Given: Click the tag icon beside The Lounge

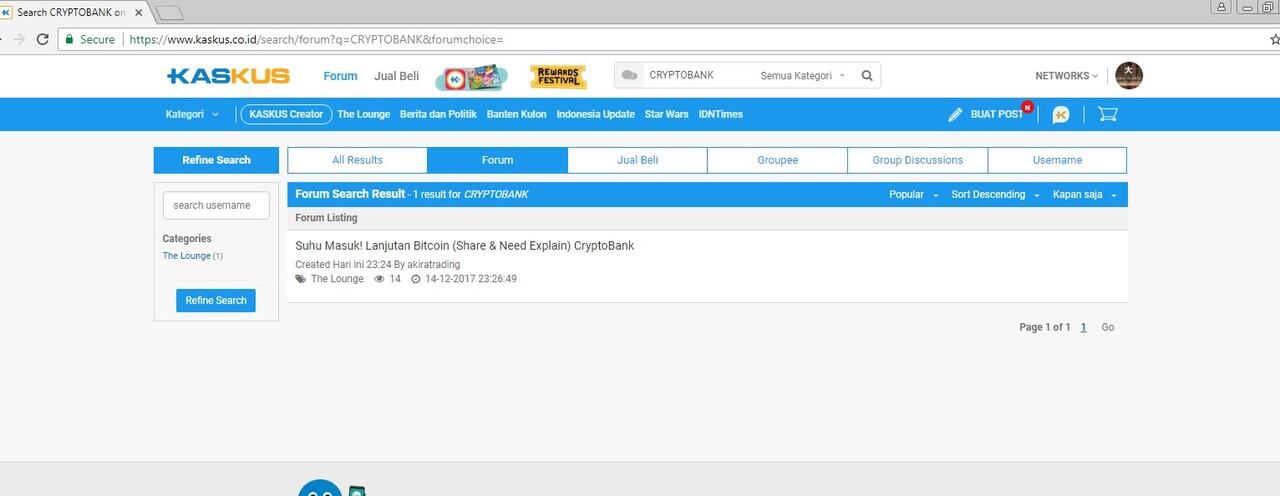Looking at the screenshot, I should [x=301, y=279].
